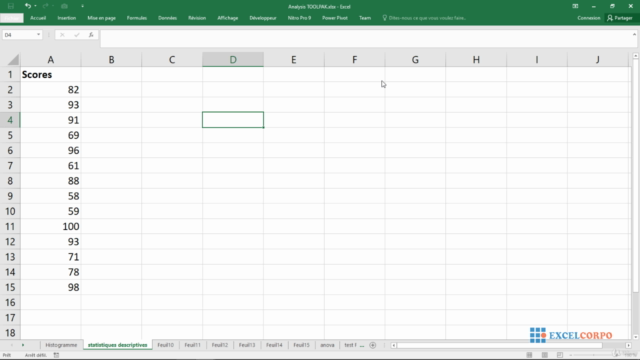The image size is (640, 360).
Task: Click the 'Dites-nous ce que vous voulez faire' search box
Action: pyautogui.click(x=424, y=18)
